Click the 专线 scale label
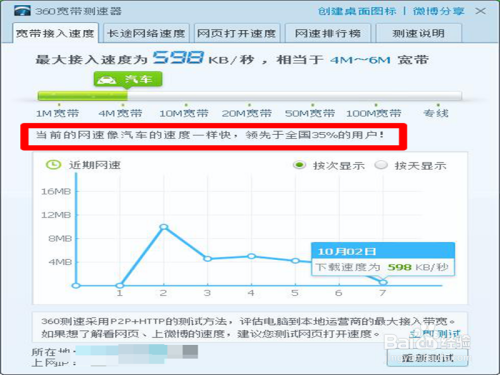500x375 pixels. pyautogui.click(x=436, y=113)
